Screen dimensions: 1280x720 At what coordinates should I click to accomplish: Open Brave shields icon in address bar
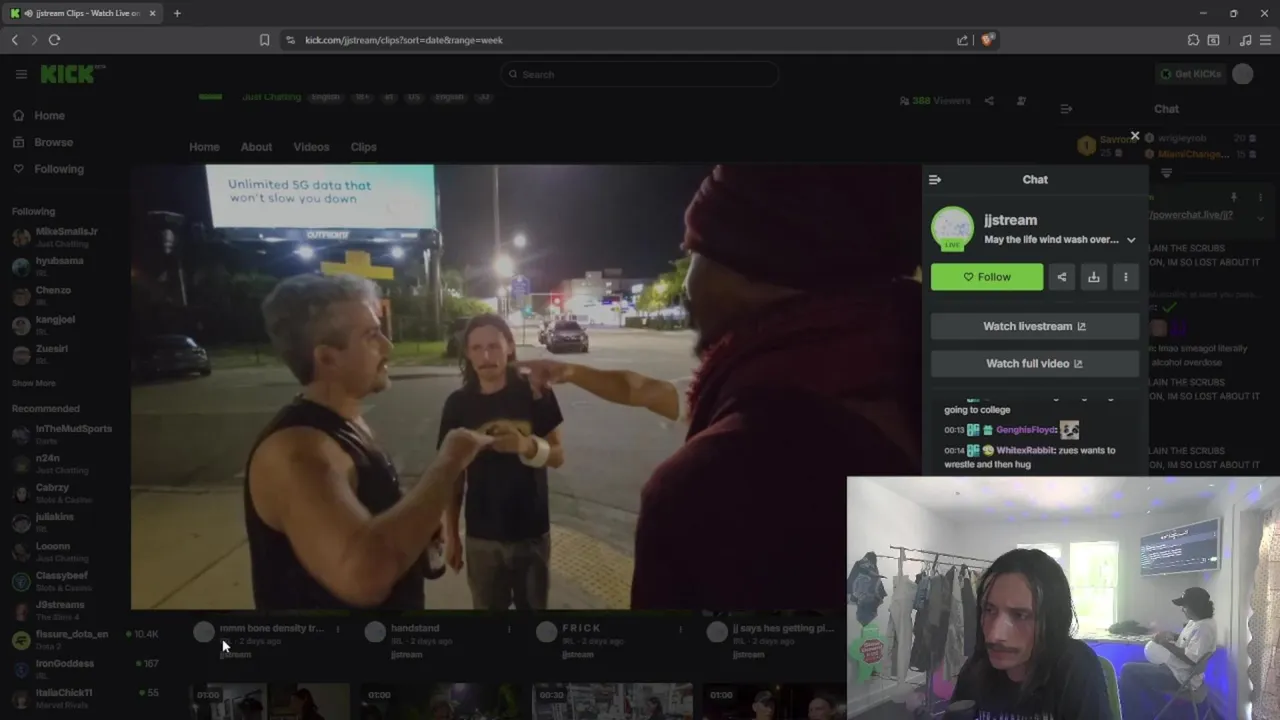click(x=987, y=40)
